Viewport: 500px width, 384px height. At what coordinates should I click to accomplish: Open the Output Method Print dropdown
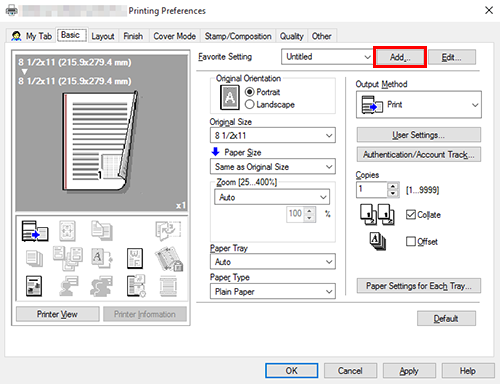tap(419, 105)
